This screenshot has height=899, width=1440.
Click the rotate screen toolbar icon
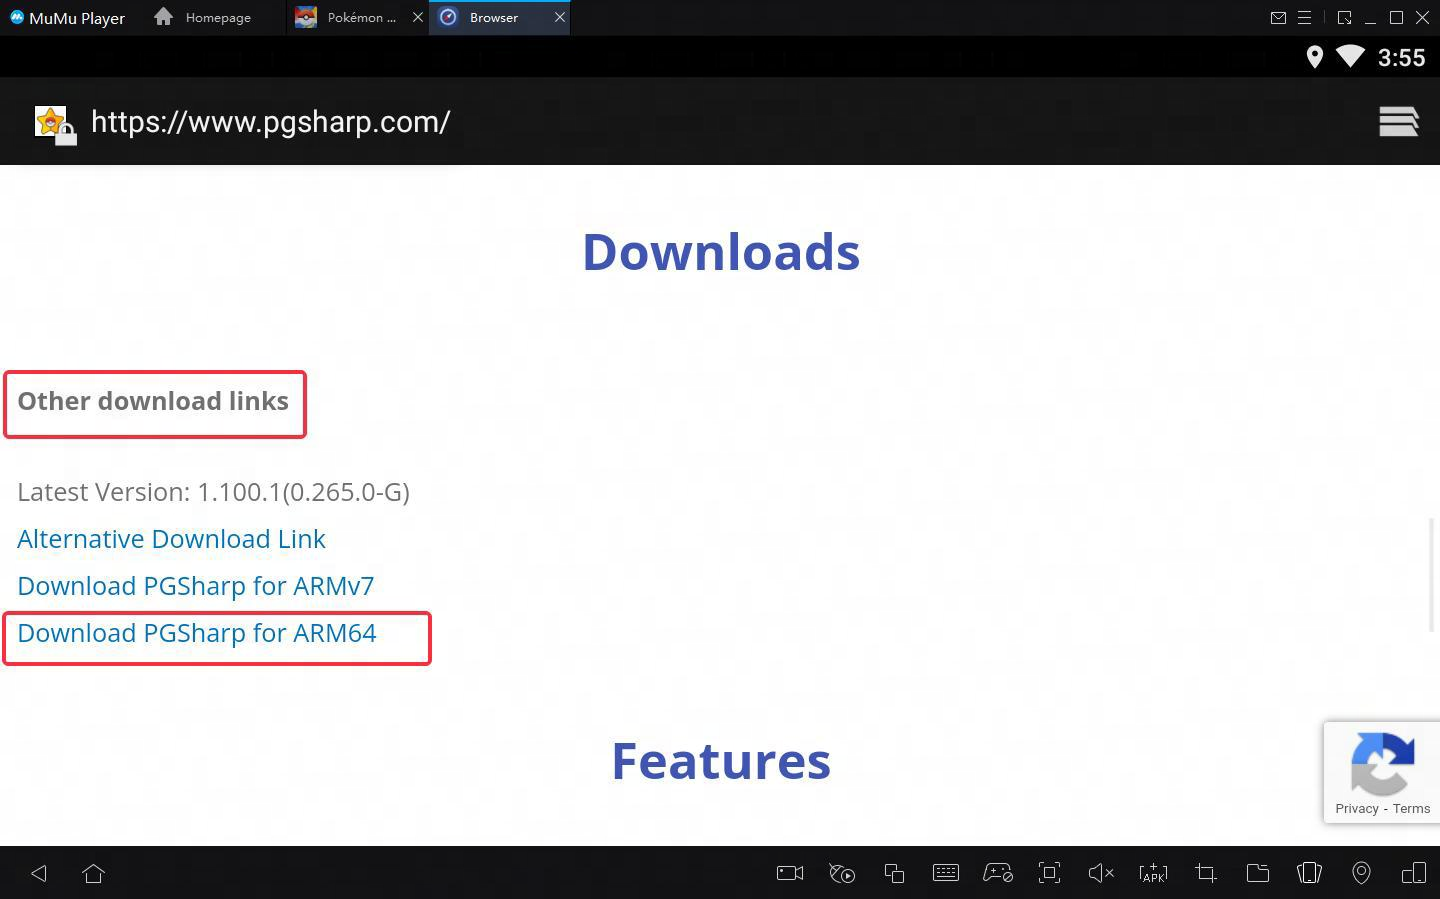pos(1413,873)
